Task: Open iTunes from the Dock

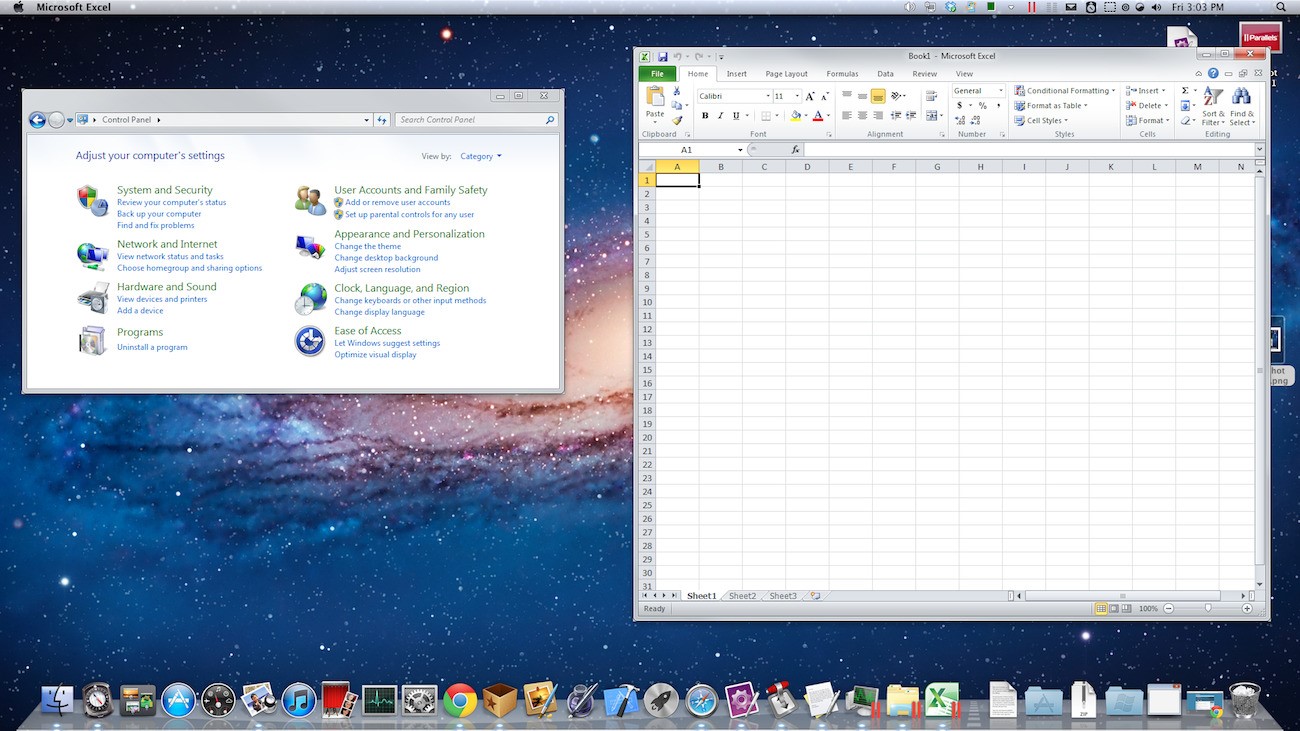Action: click(299, 700)
